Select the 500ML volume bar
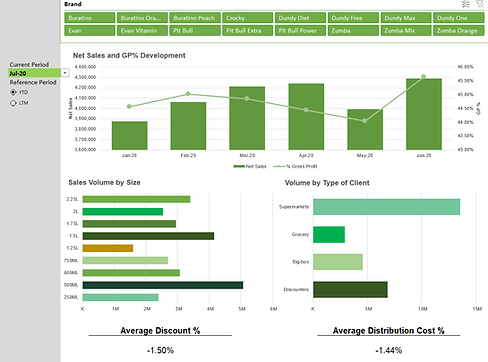The image size is (488, 362). click(163, 285)
